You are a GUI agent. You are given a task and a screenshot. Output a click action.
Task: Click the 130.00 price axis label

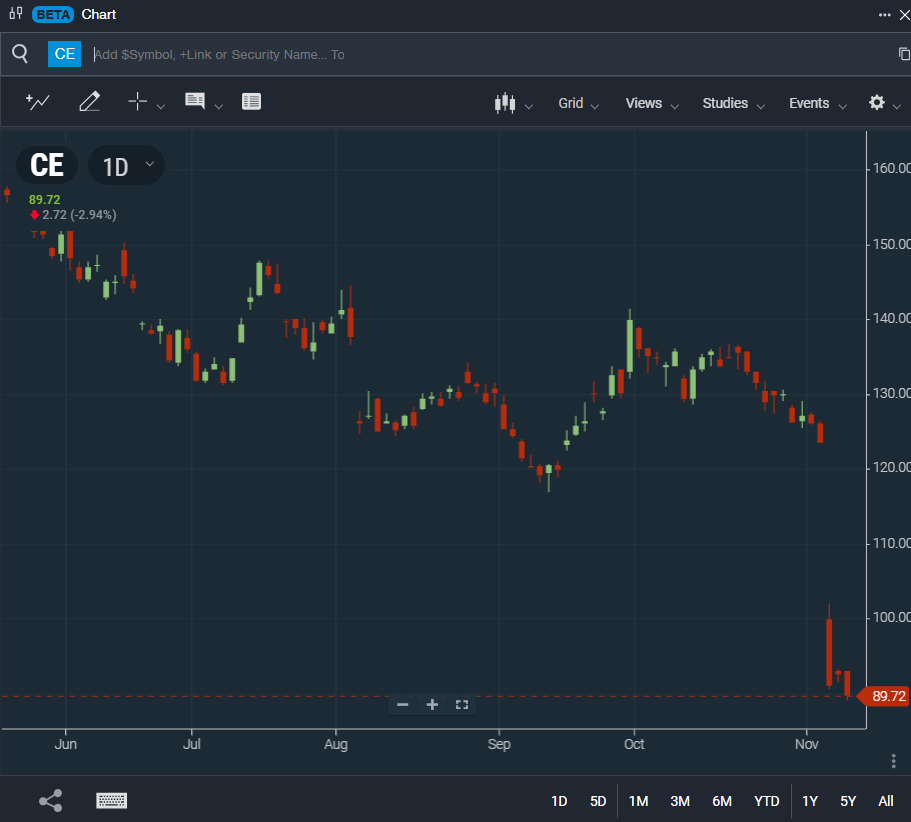coord(891,393)
